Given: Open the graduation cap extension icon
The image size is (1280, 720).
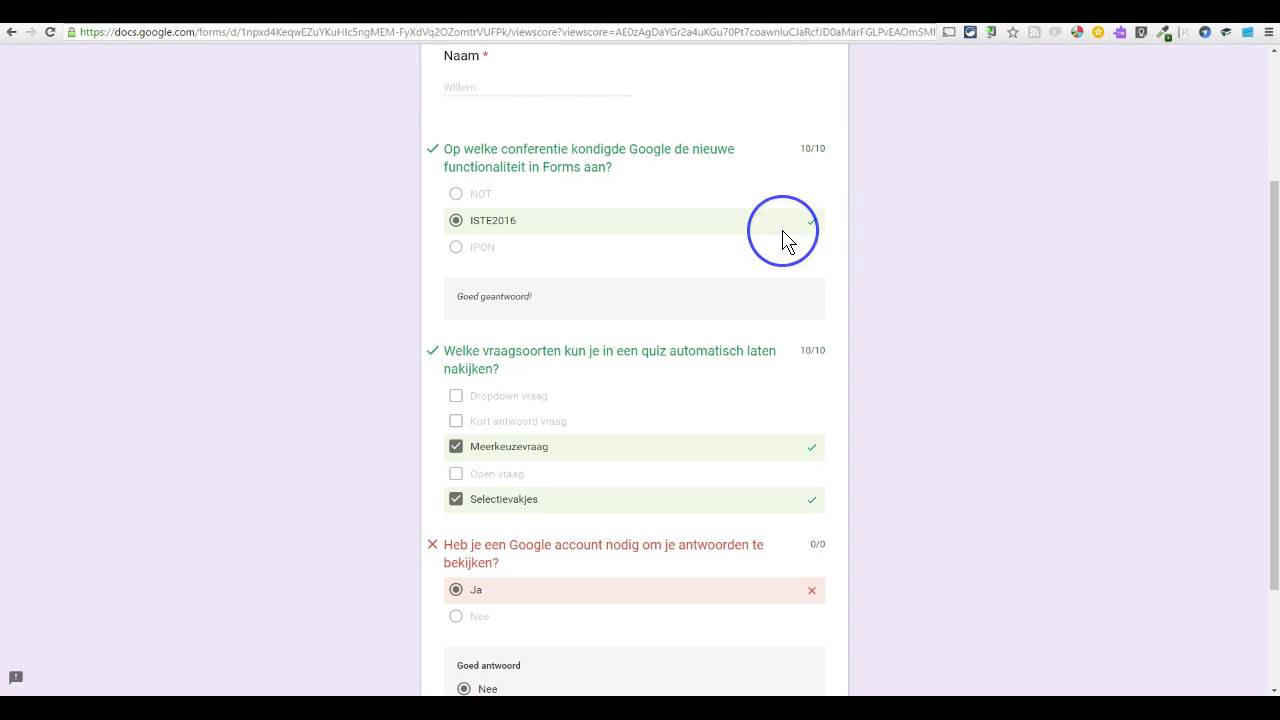Looking at the screenshot, I should pyautogui.click(x=1226, y=32).
